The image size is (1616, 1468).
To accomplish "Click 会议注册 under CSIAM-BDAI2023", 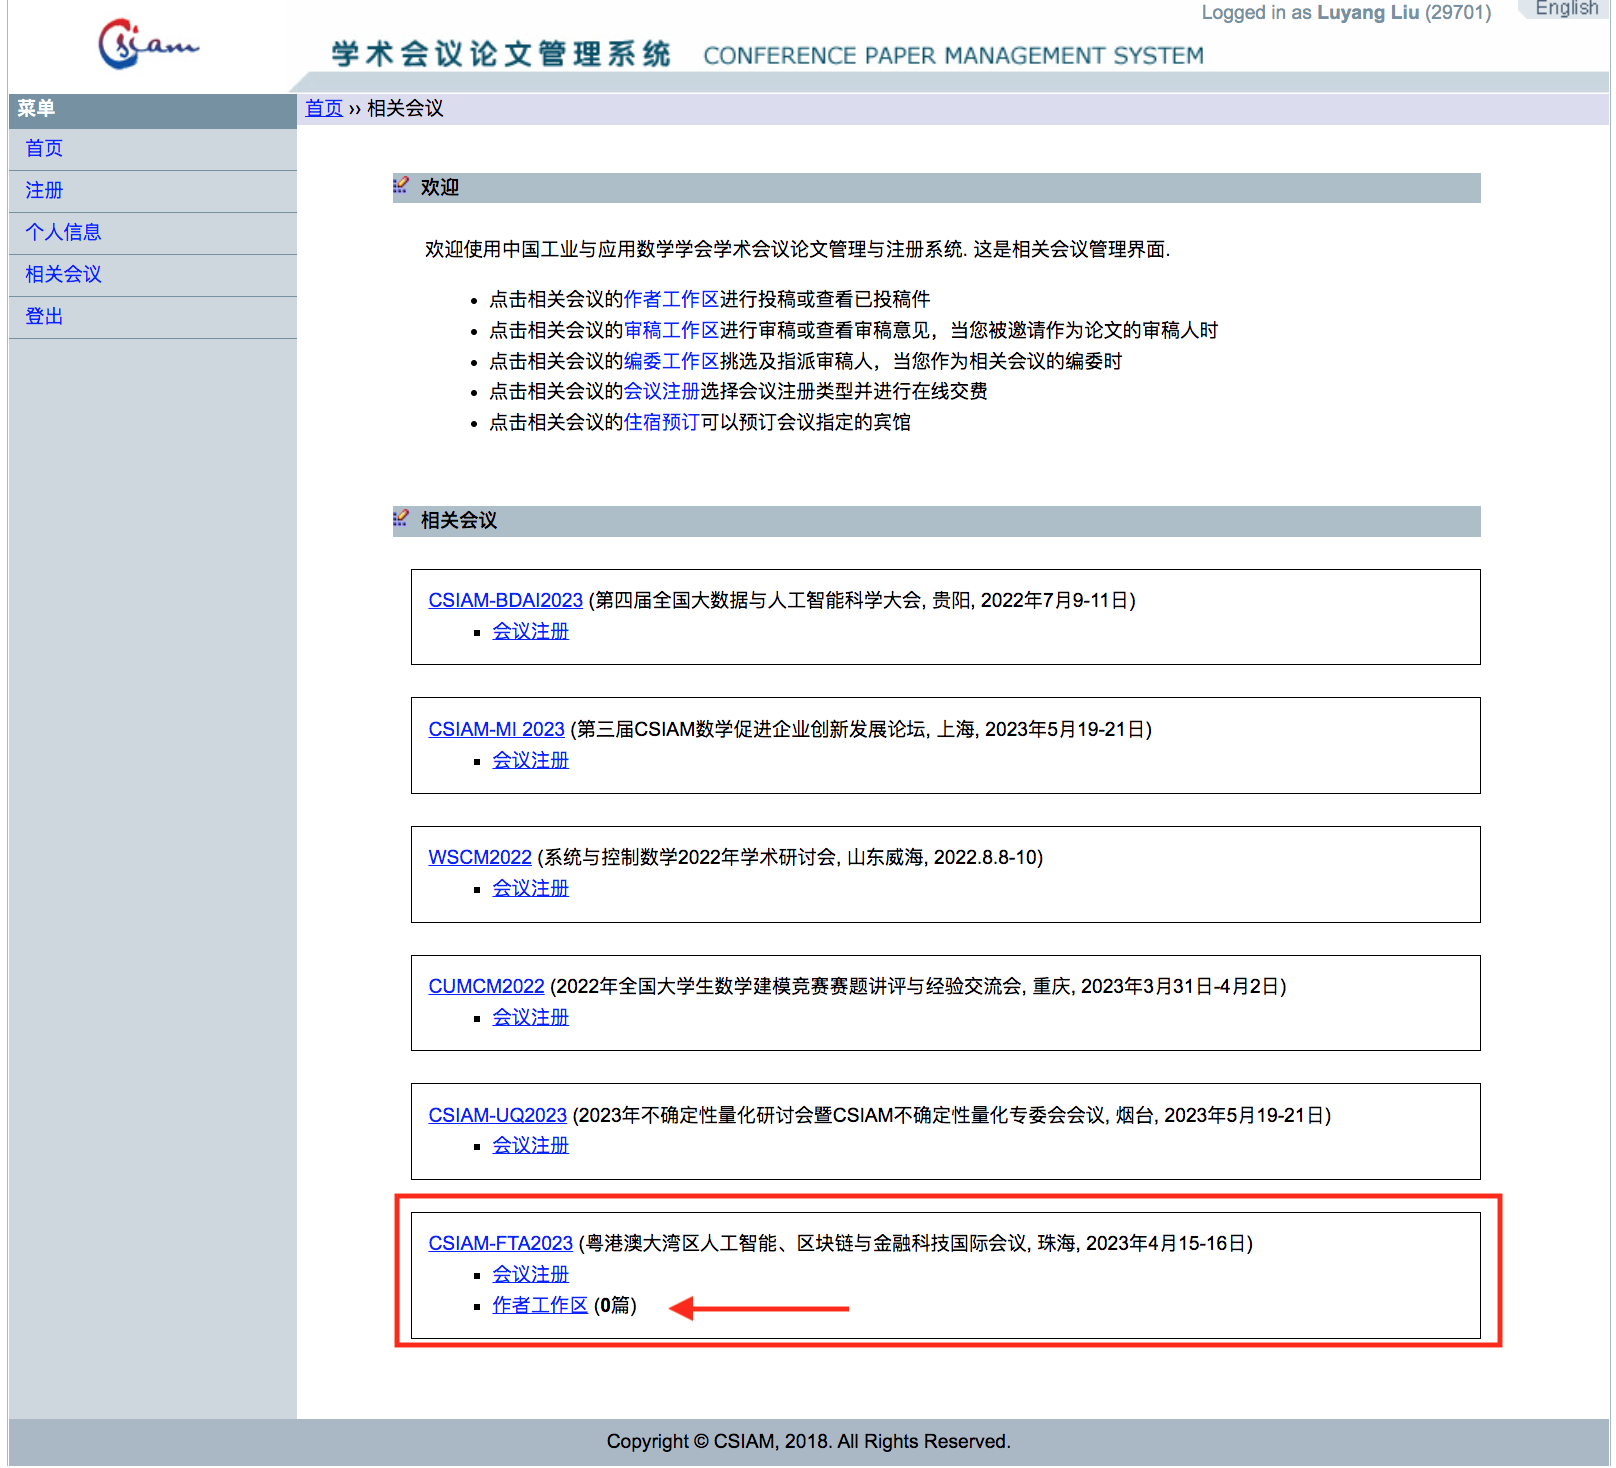I will click(530, 632).
